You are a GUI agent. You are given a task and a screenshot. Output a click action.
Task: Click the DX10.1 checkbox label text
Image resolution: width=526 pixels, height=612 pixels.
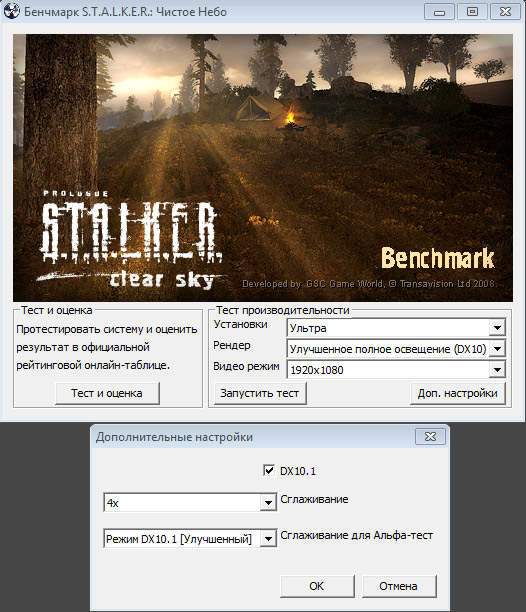pos(298,471)
